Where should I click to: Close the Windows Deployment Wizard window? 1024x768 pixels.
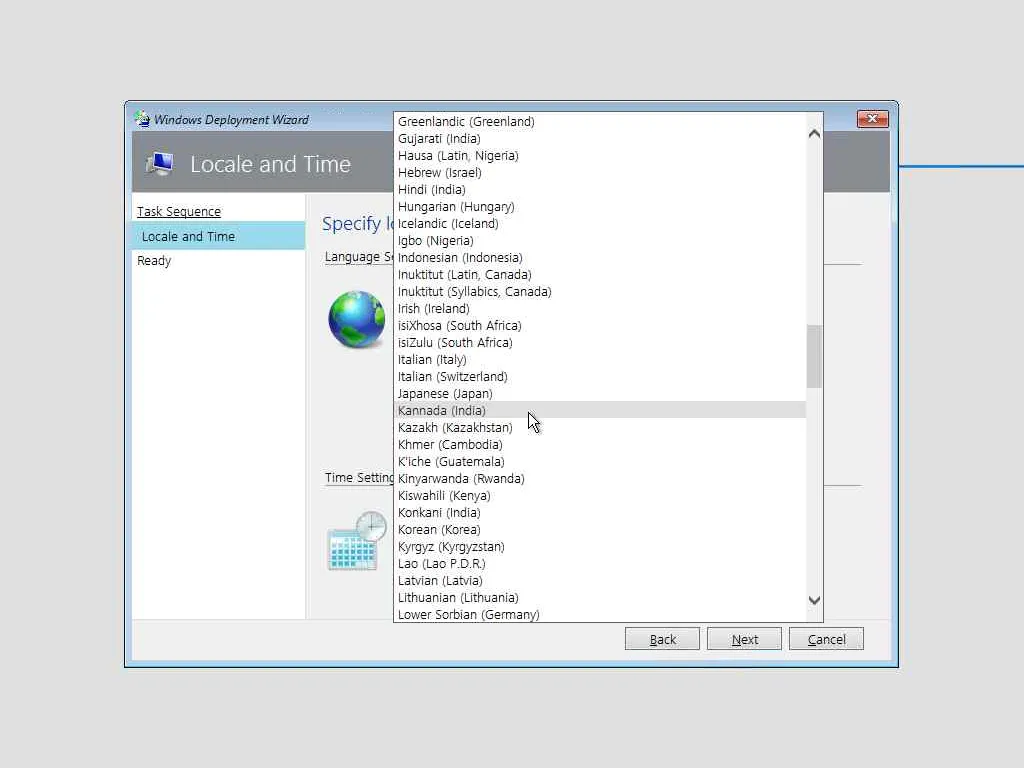coord(872,119)
